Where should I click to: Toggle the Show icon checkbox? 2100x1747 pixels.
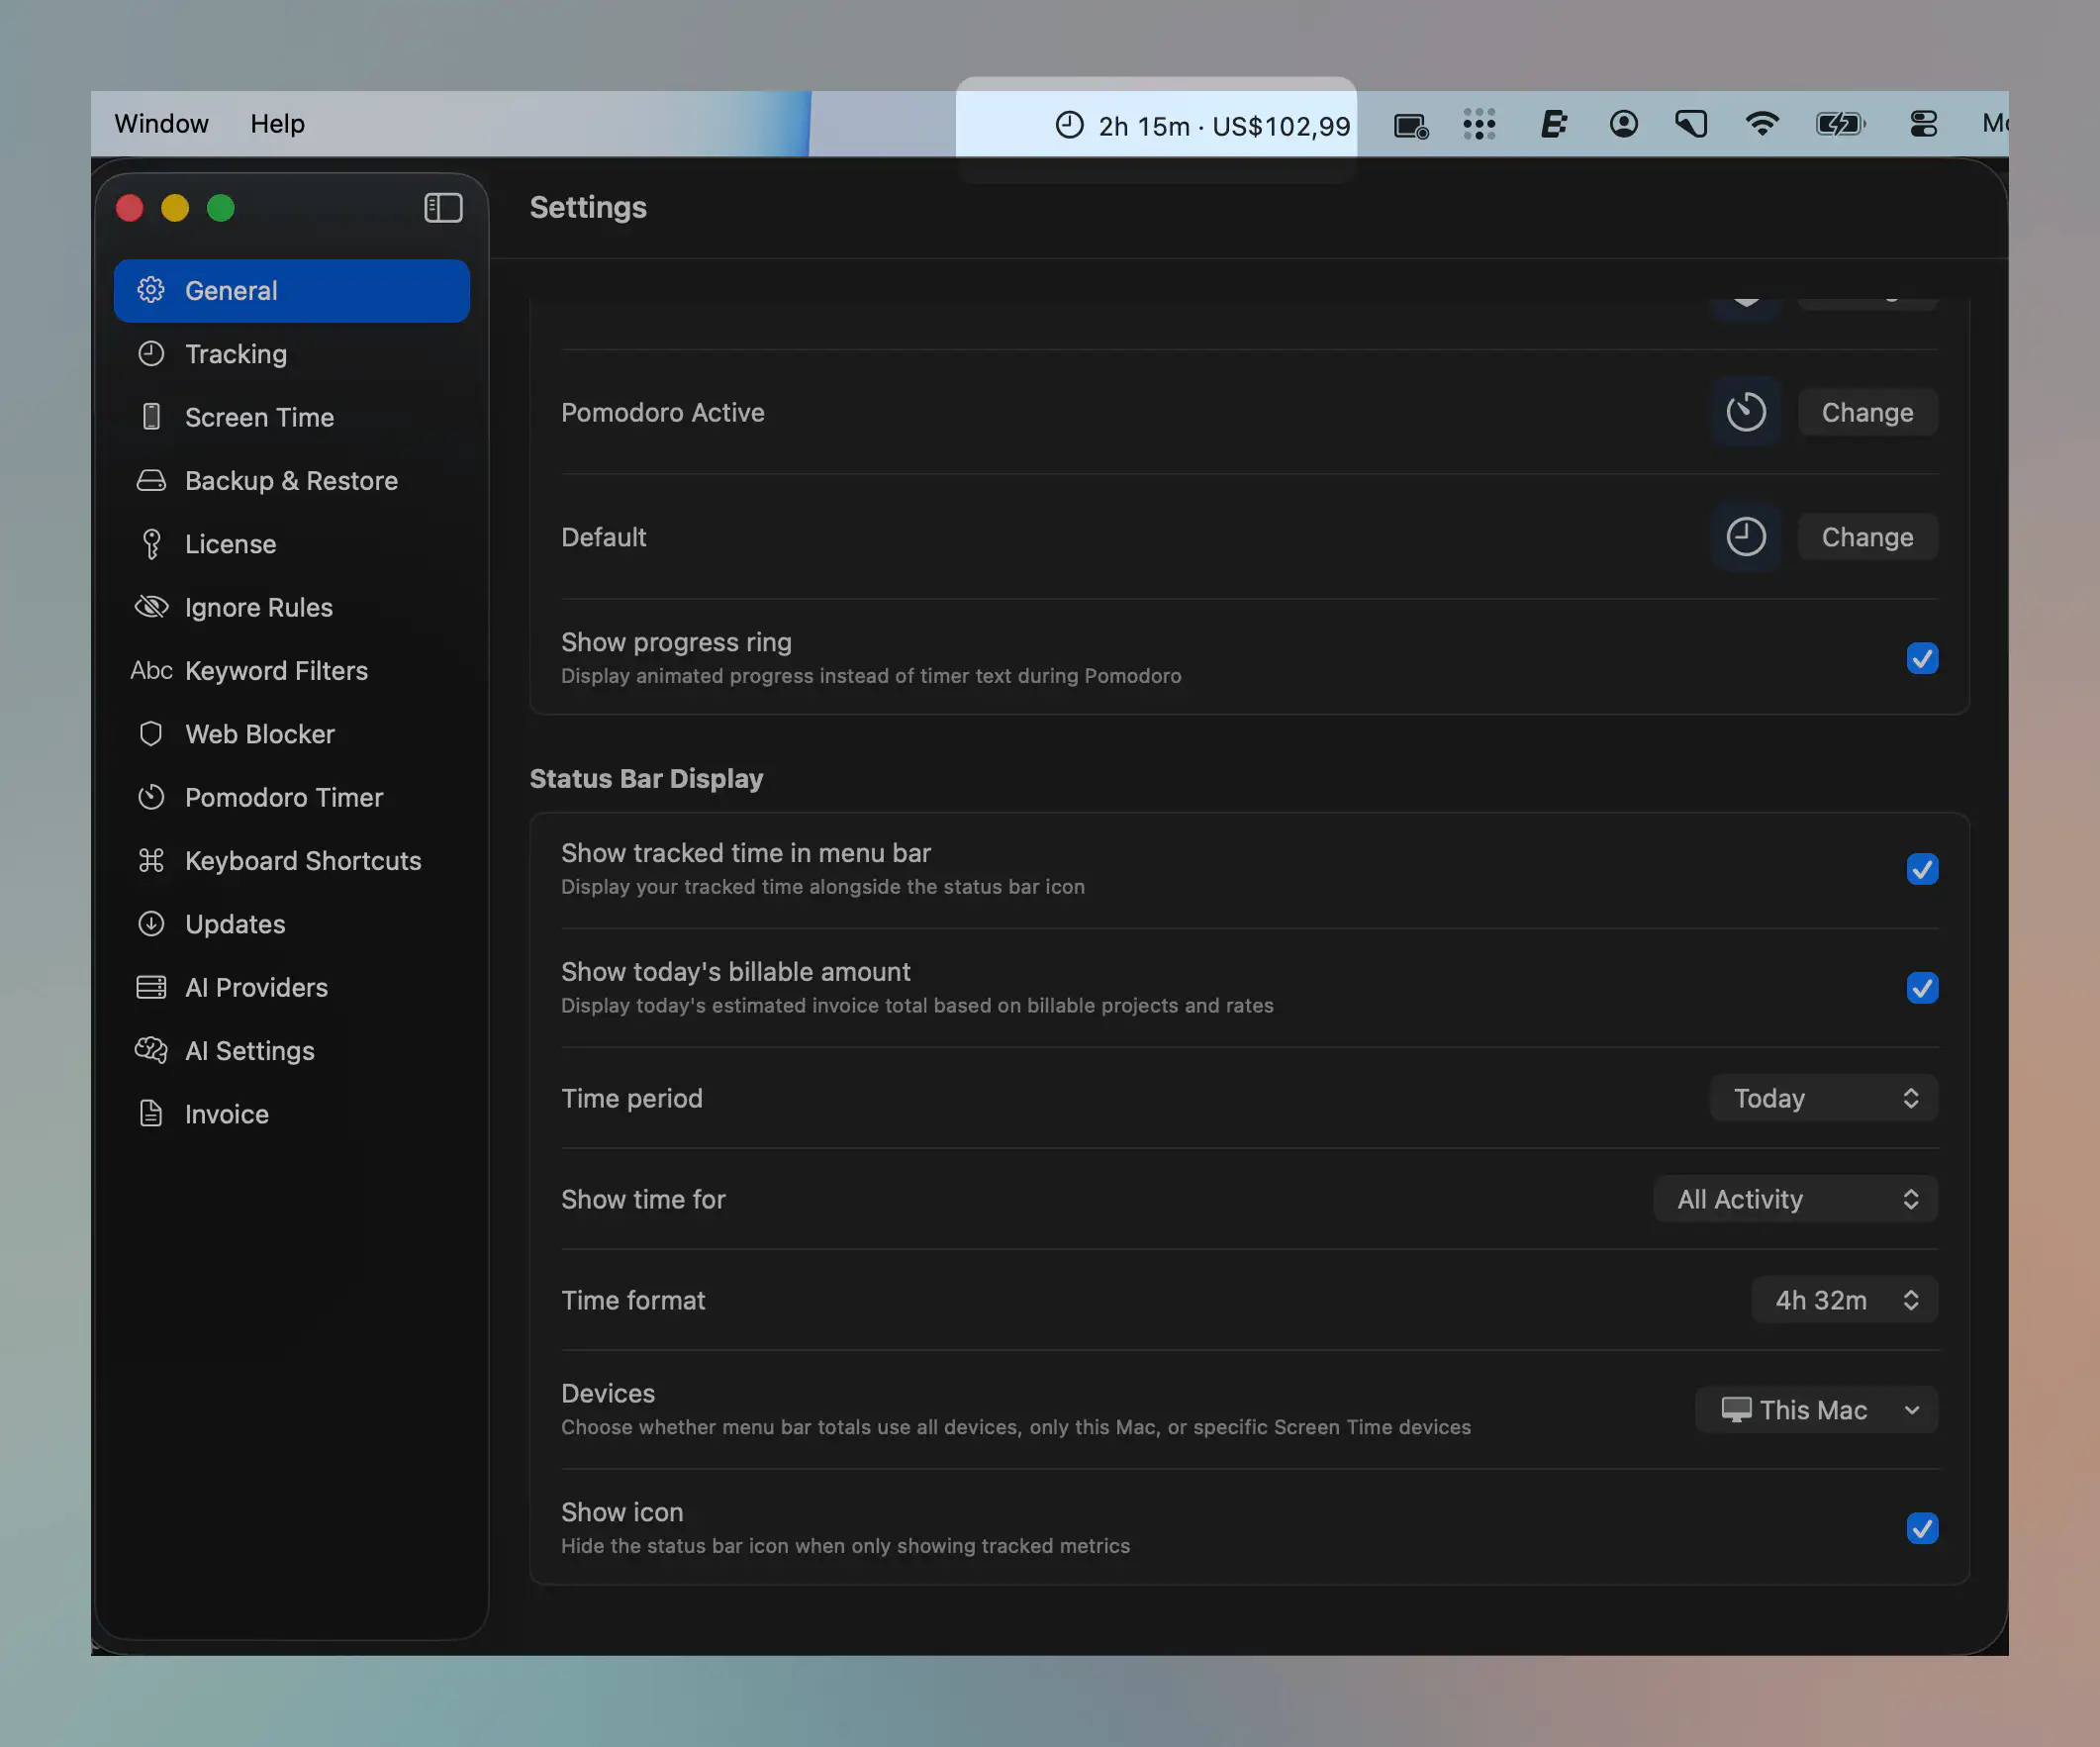(x=1922, y=1528)
